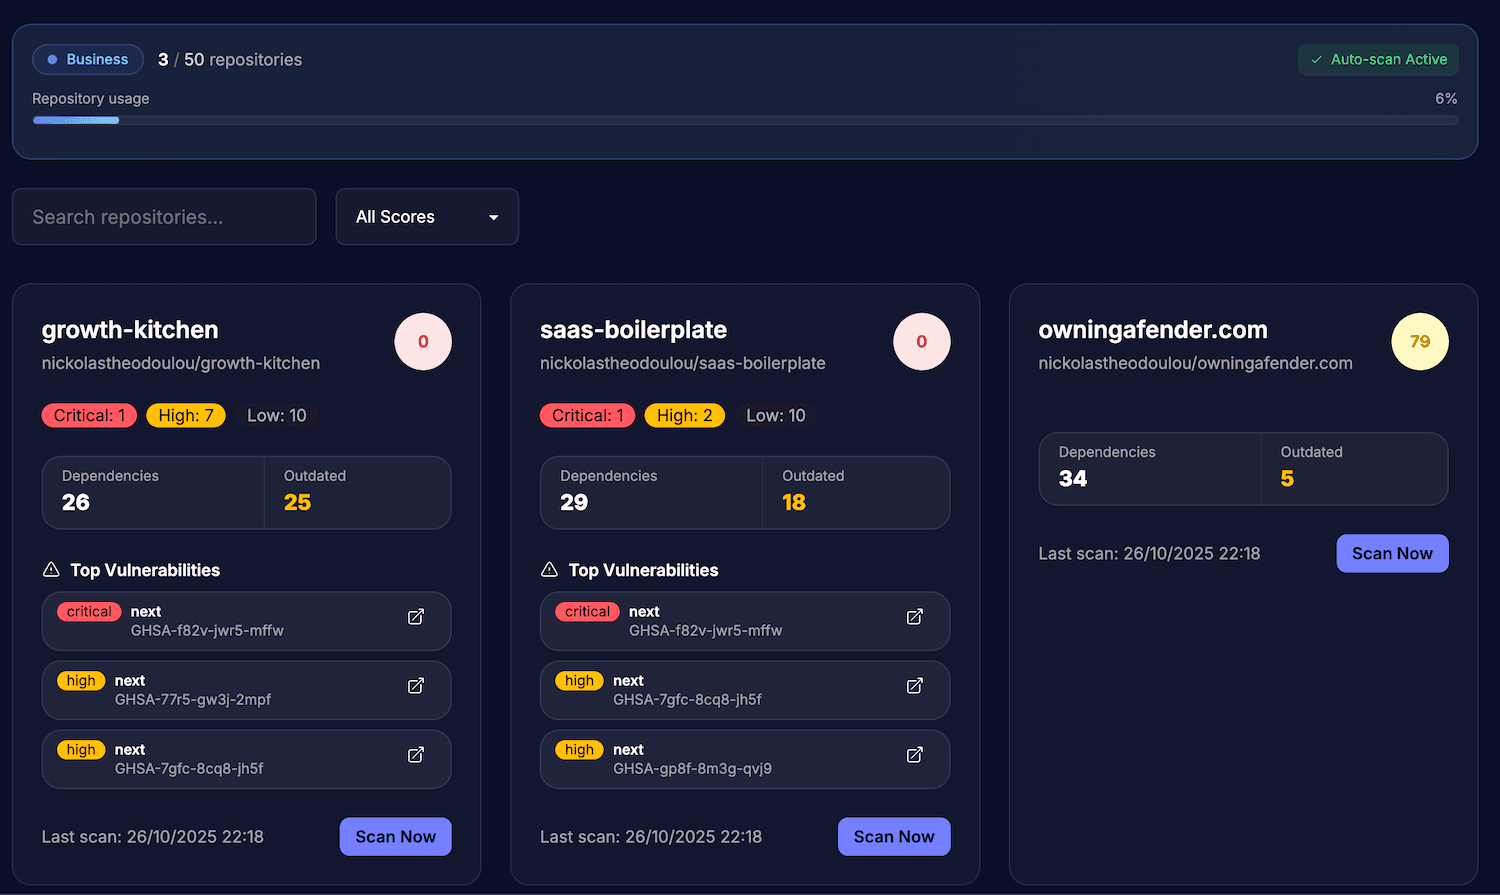Click the Search repositories input field
1500x895 pixels.
[164, 216]
